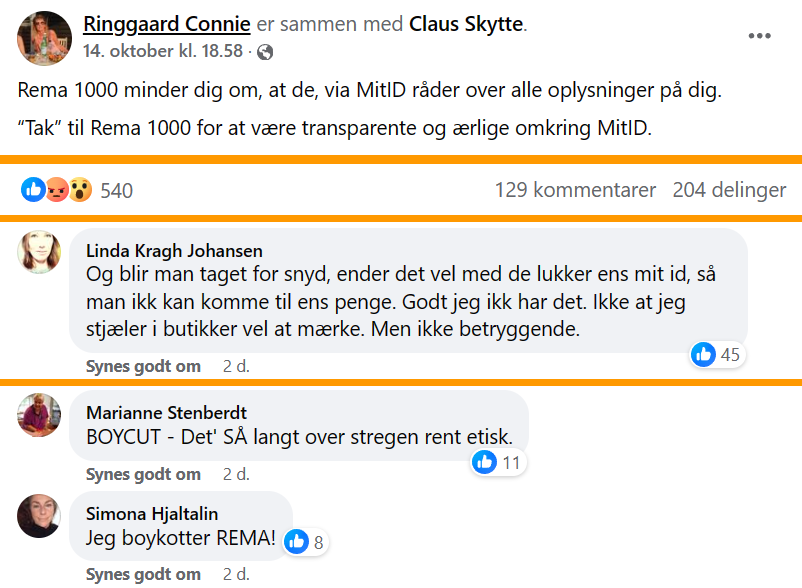Open Marianne Stenberdt's avatar

point(40,414)
